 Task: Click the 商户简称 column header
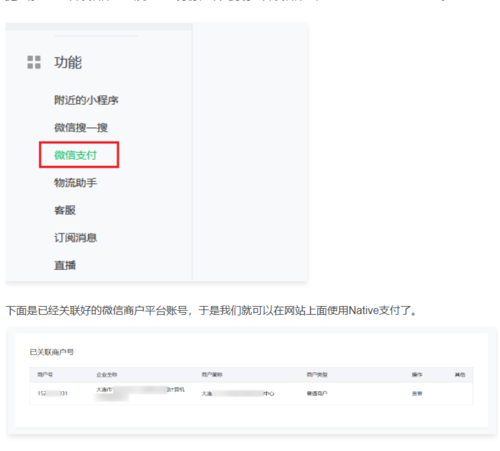point(212,375)
